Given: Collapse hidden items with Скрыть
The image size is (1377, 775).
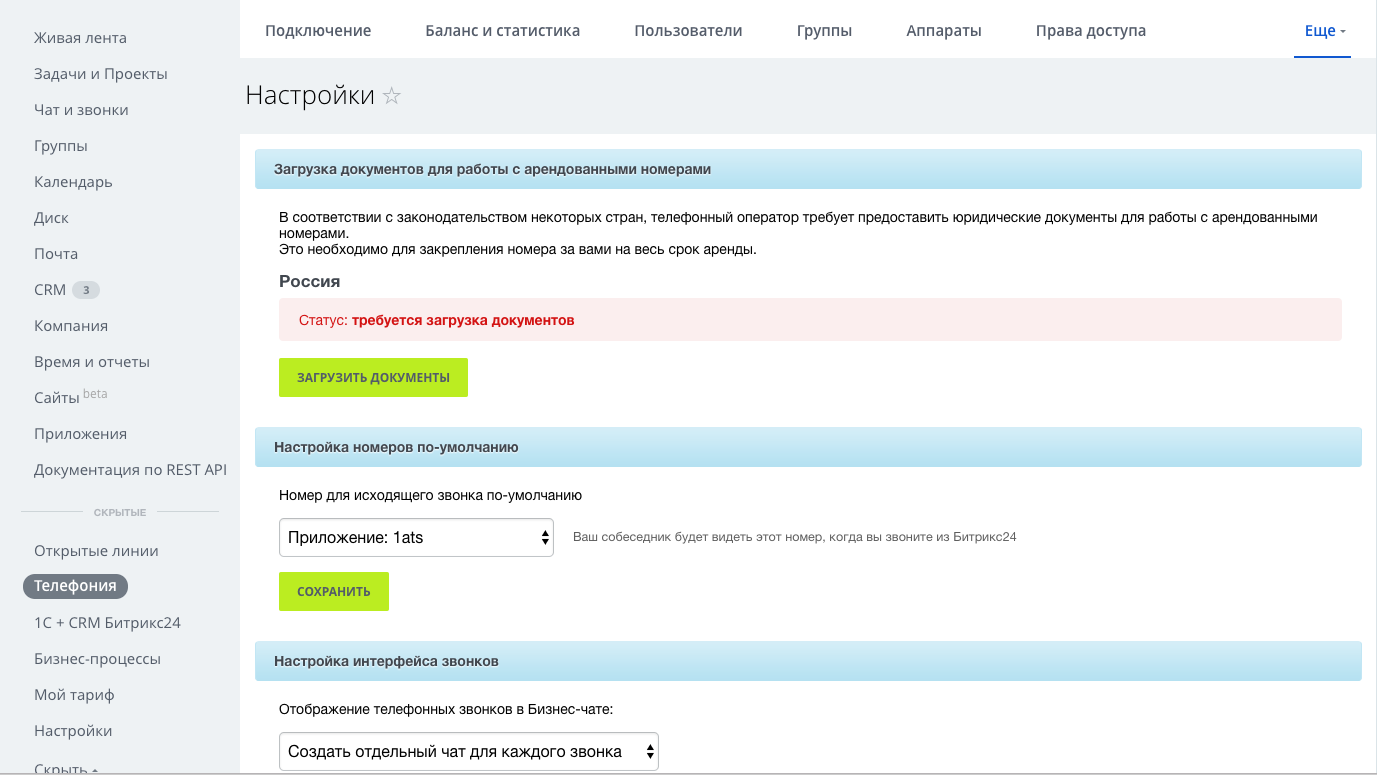Looking at the screenshot, I should click(x=66, y=768).
